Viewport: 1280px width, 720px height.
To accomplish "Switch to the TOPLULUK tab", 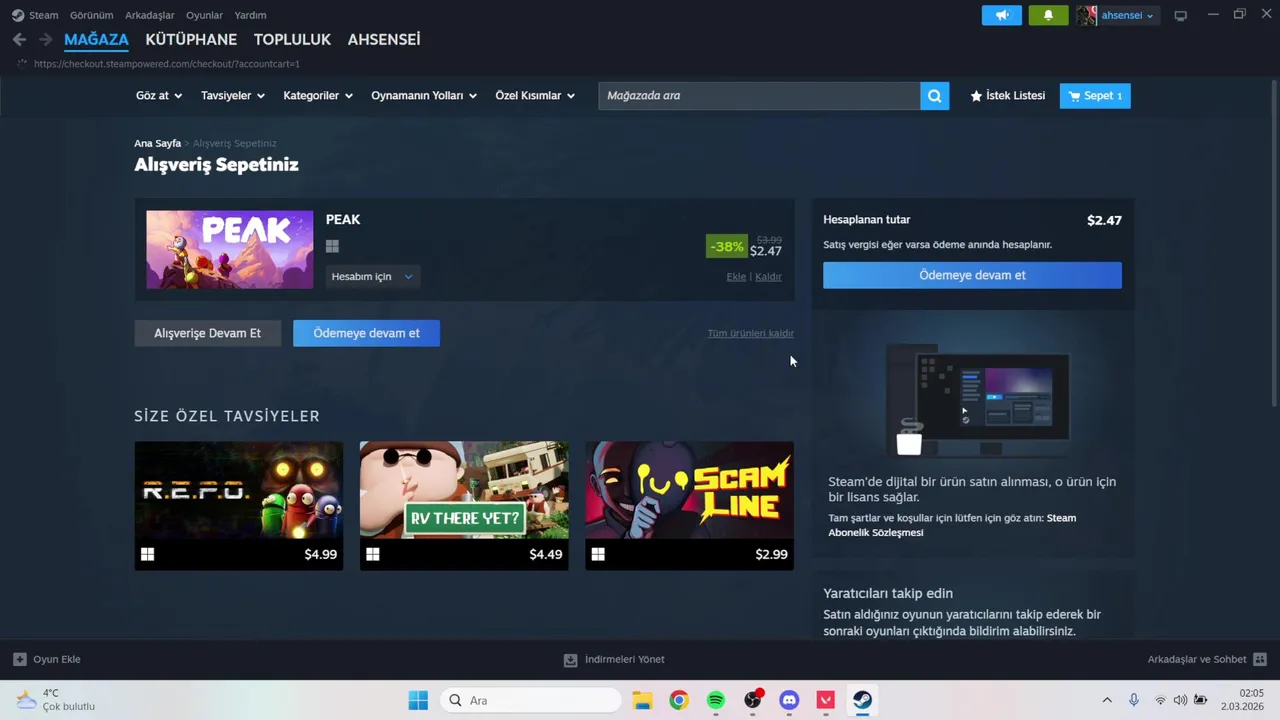I will [x=292, y=39].
